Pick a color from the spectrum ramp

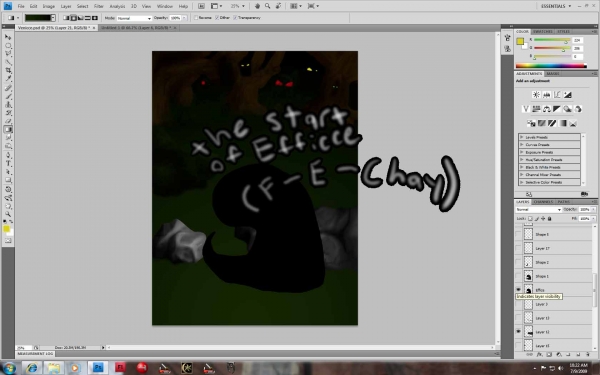click(551, 66)
